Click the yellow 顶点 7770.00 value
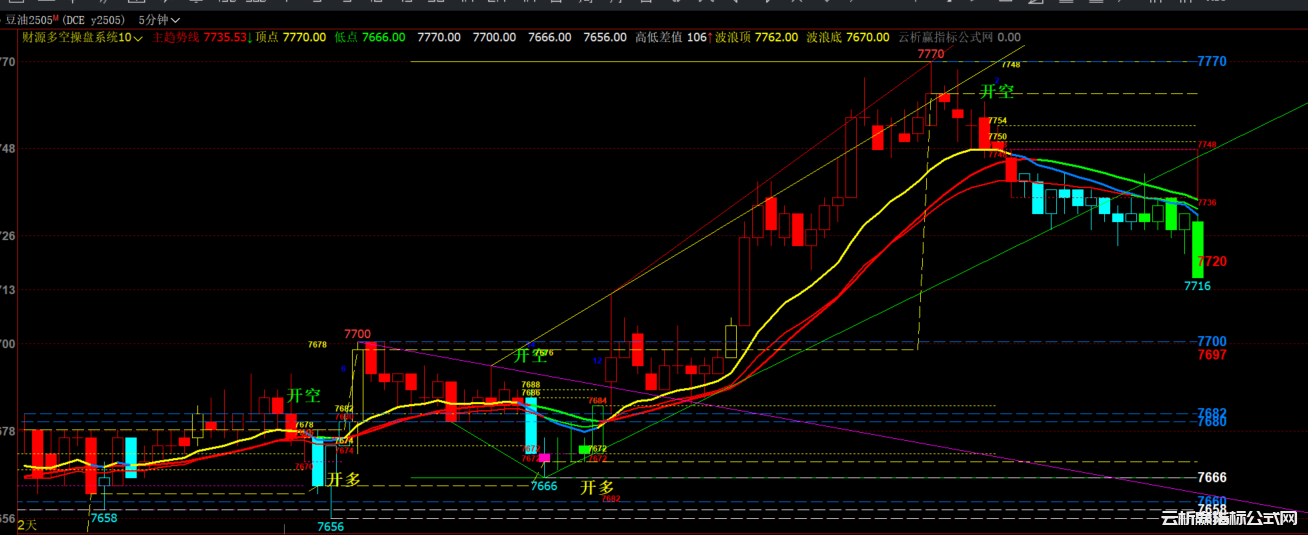This screenshot has width=1308, height=535. point(304,37)
